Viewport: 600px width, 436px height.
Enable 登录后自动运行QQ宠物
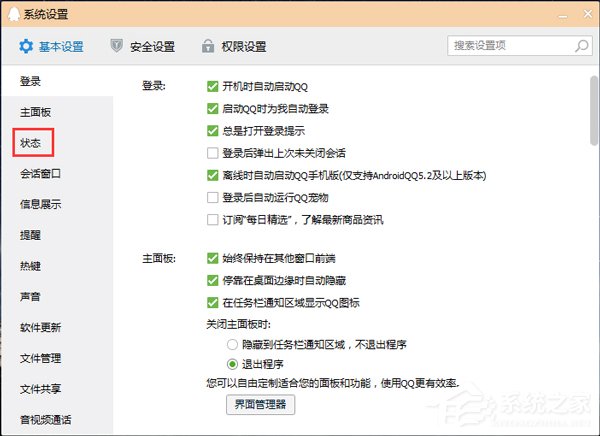pos(212,198)
